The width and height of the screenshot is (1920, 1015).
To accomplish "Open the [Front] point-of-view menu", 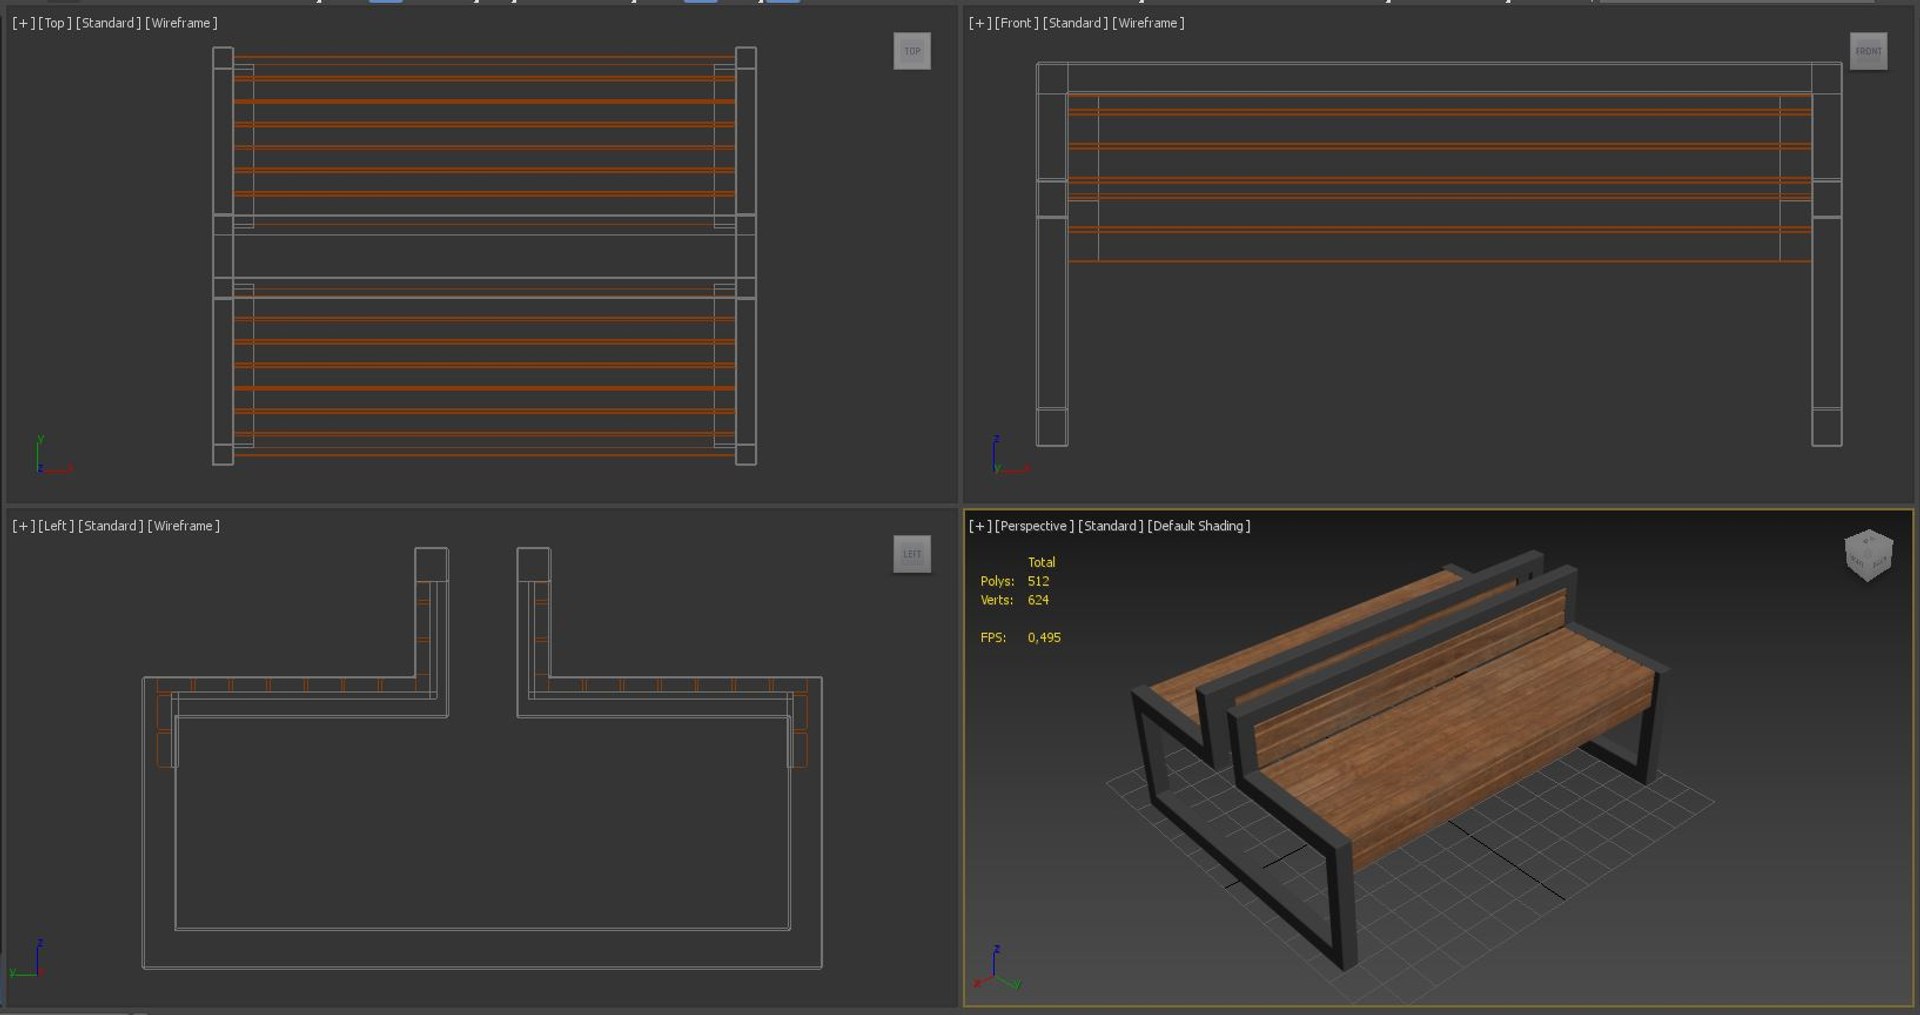I will tap(1017, 23).
